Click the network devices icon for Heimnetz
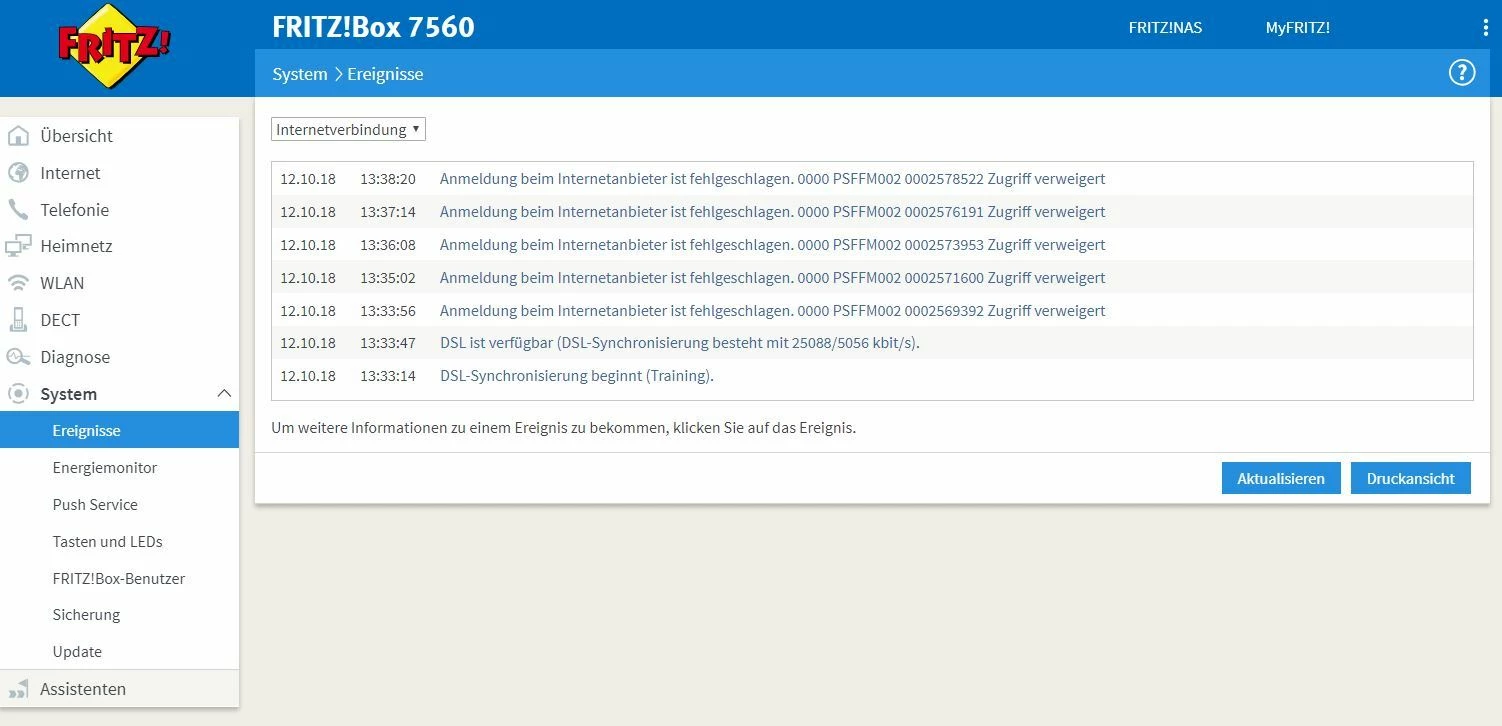This screenshot has width=1502, height=726. tap(18, 246)
